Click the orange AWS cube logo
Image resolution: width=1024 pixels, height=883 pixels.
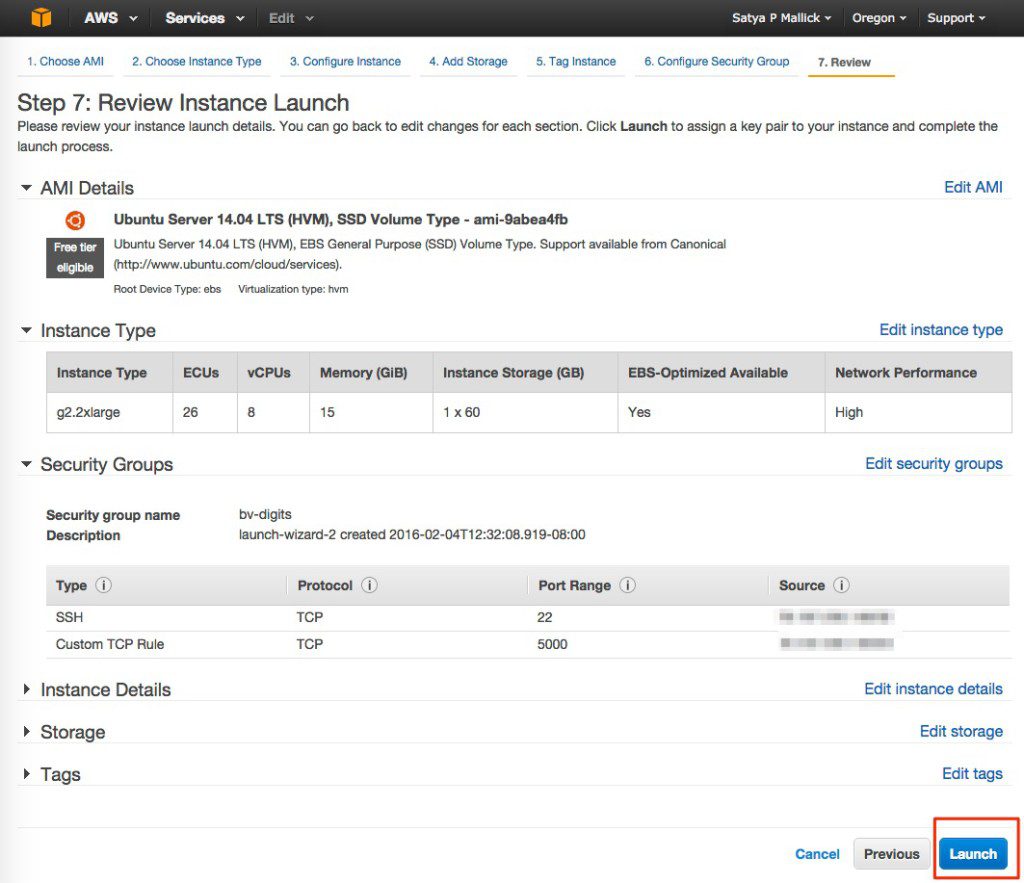[40, 17]
